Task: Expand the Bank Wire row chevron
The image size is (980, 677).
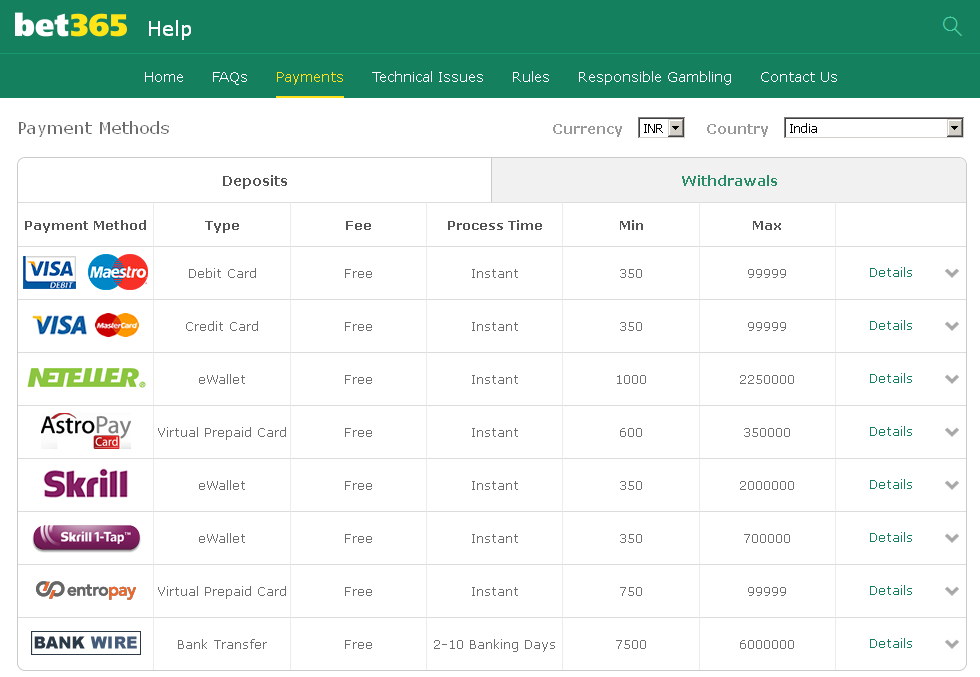Action: (952, 644)
